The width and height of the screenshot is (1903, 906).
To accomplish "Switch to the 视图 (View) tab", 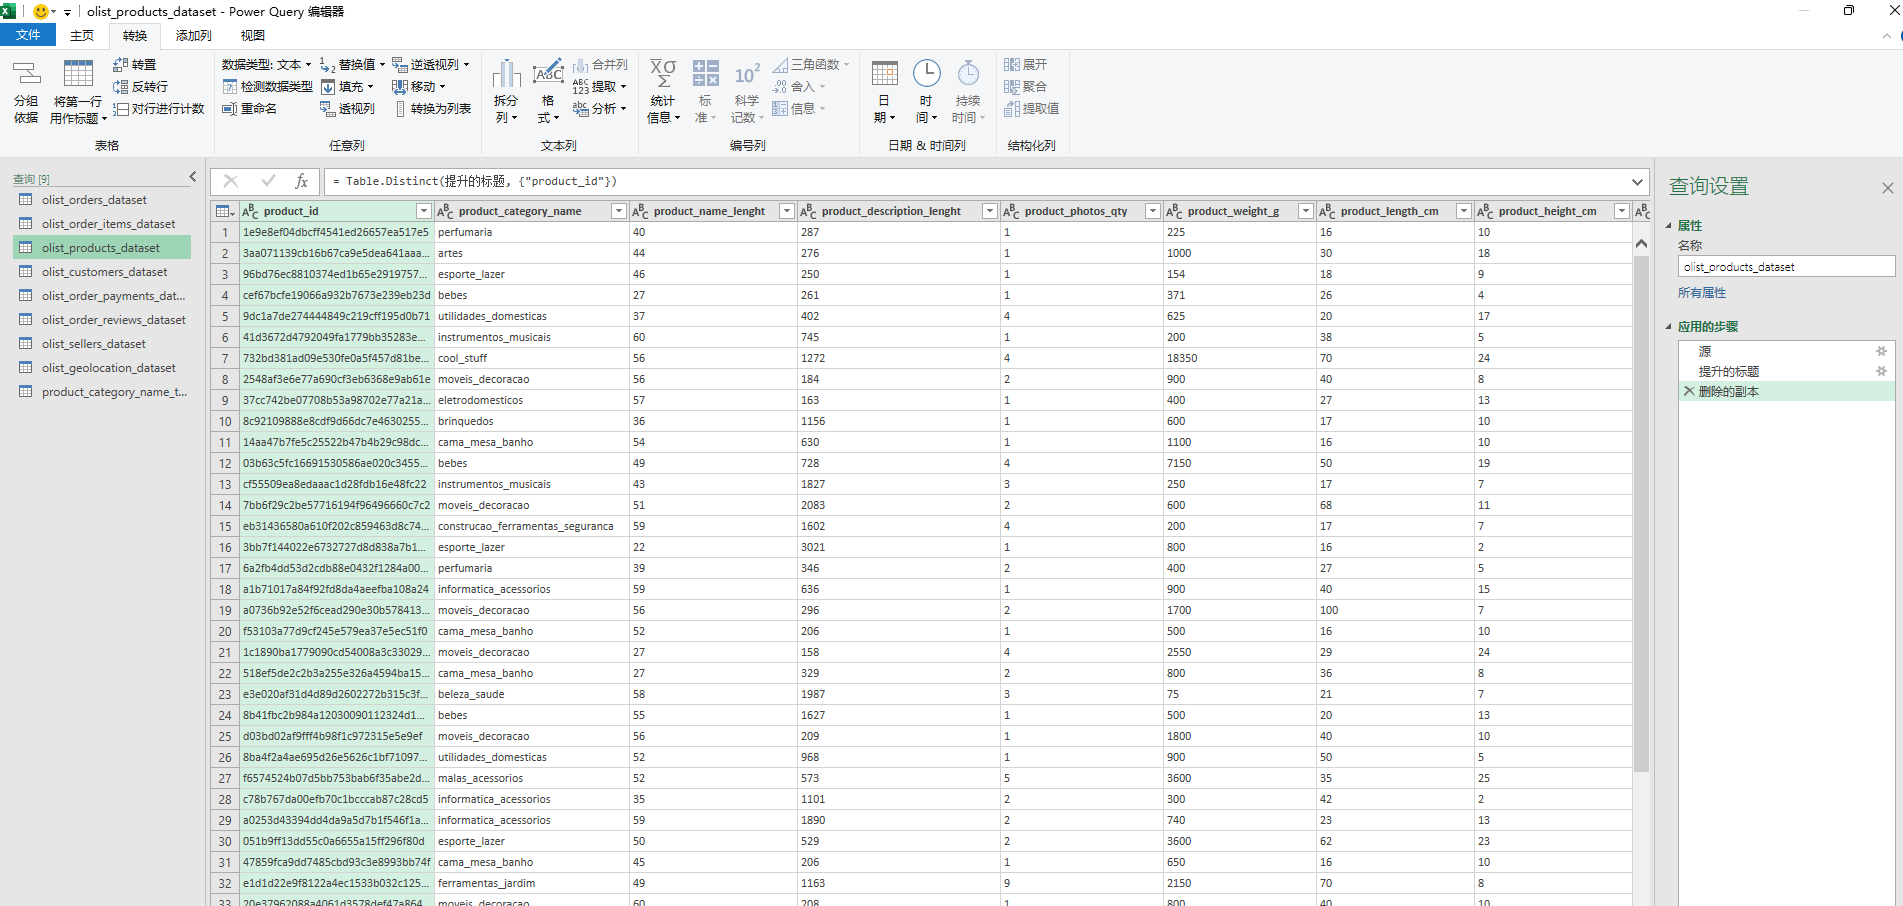I will 252,35.
